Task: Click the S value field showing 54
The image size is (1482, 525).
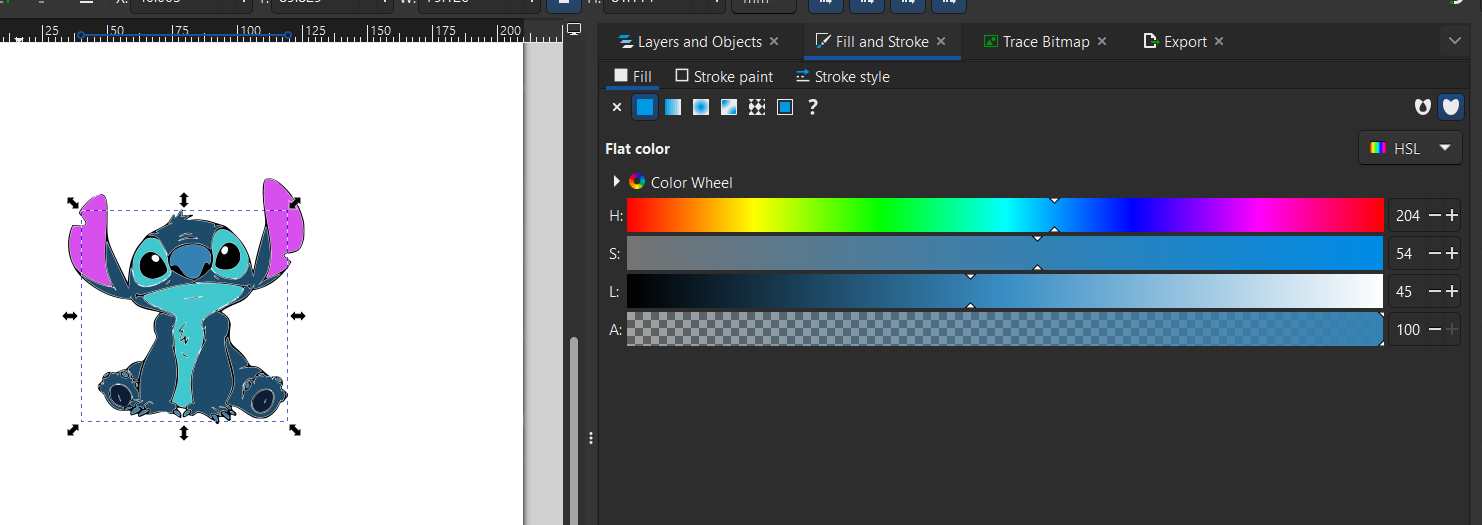Action: [x=1408, y=253]
